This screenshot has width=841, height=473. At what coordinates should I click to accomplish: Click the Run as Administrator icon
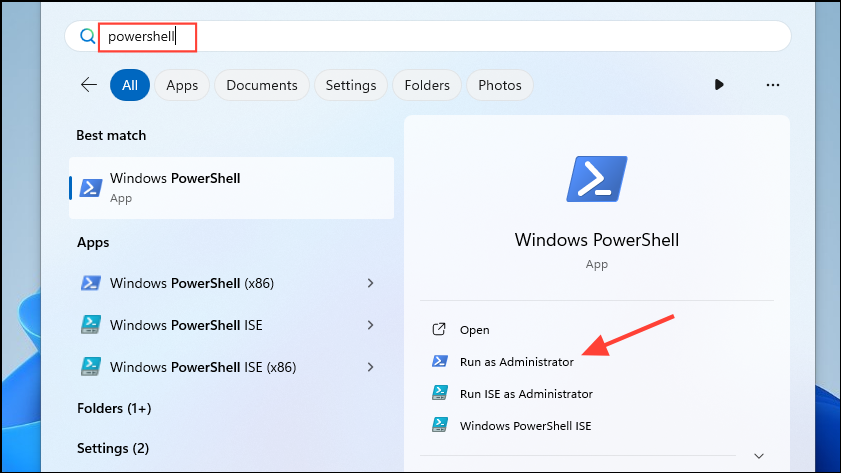440,361
